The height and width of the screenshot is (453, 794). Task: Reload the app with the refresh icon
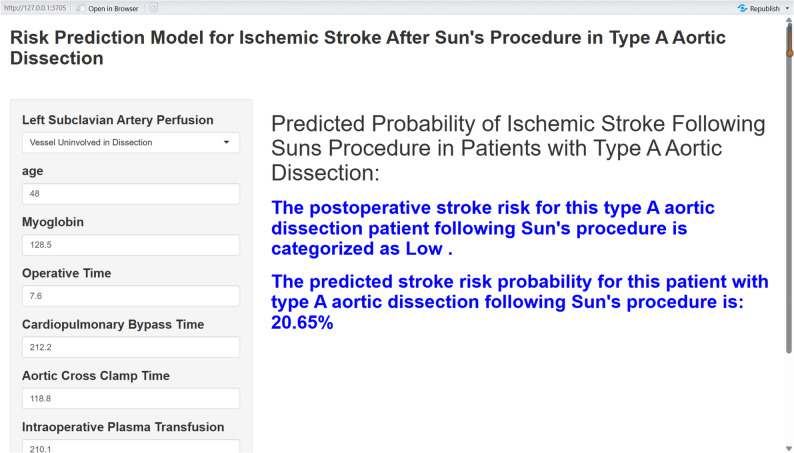[153, 8]
